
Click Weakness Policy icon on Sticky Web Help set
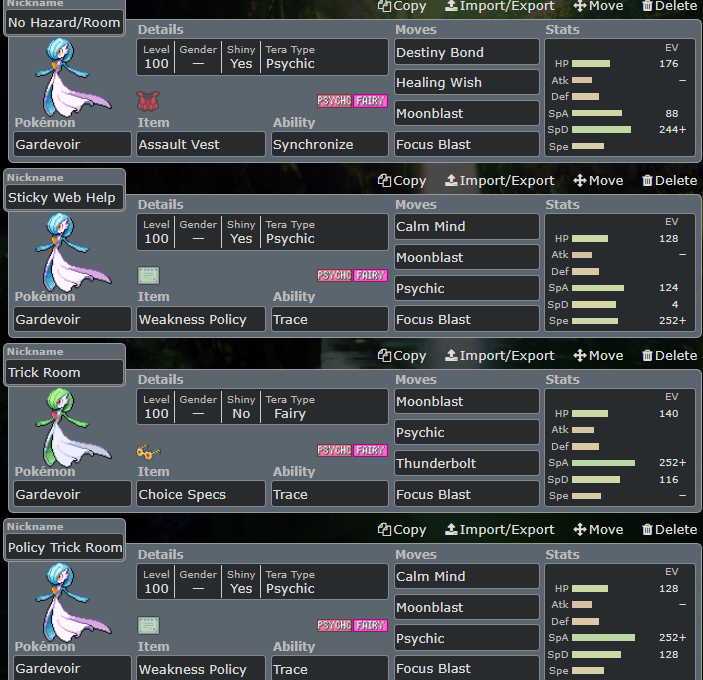[x=148, y=275]
